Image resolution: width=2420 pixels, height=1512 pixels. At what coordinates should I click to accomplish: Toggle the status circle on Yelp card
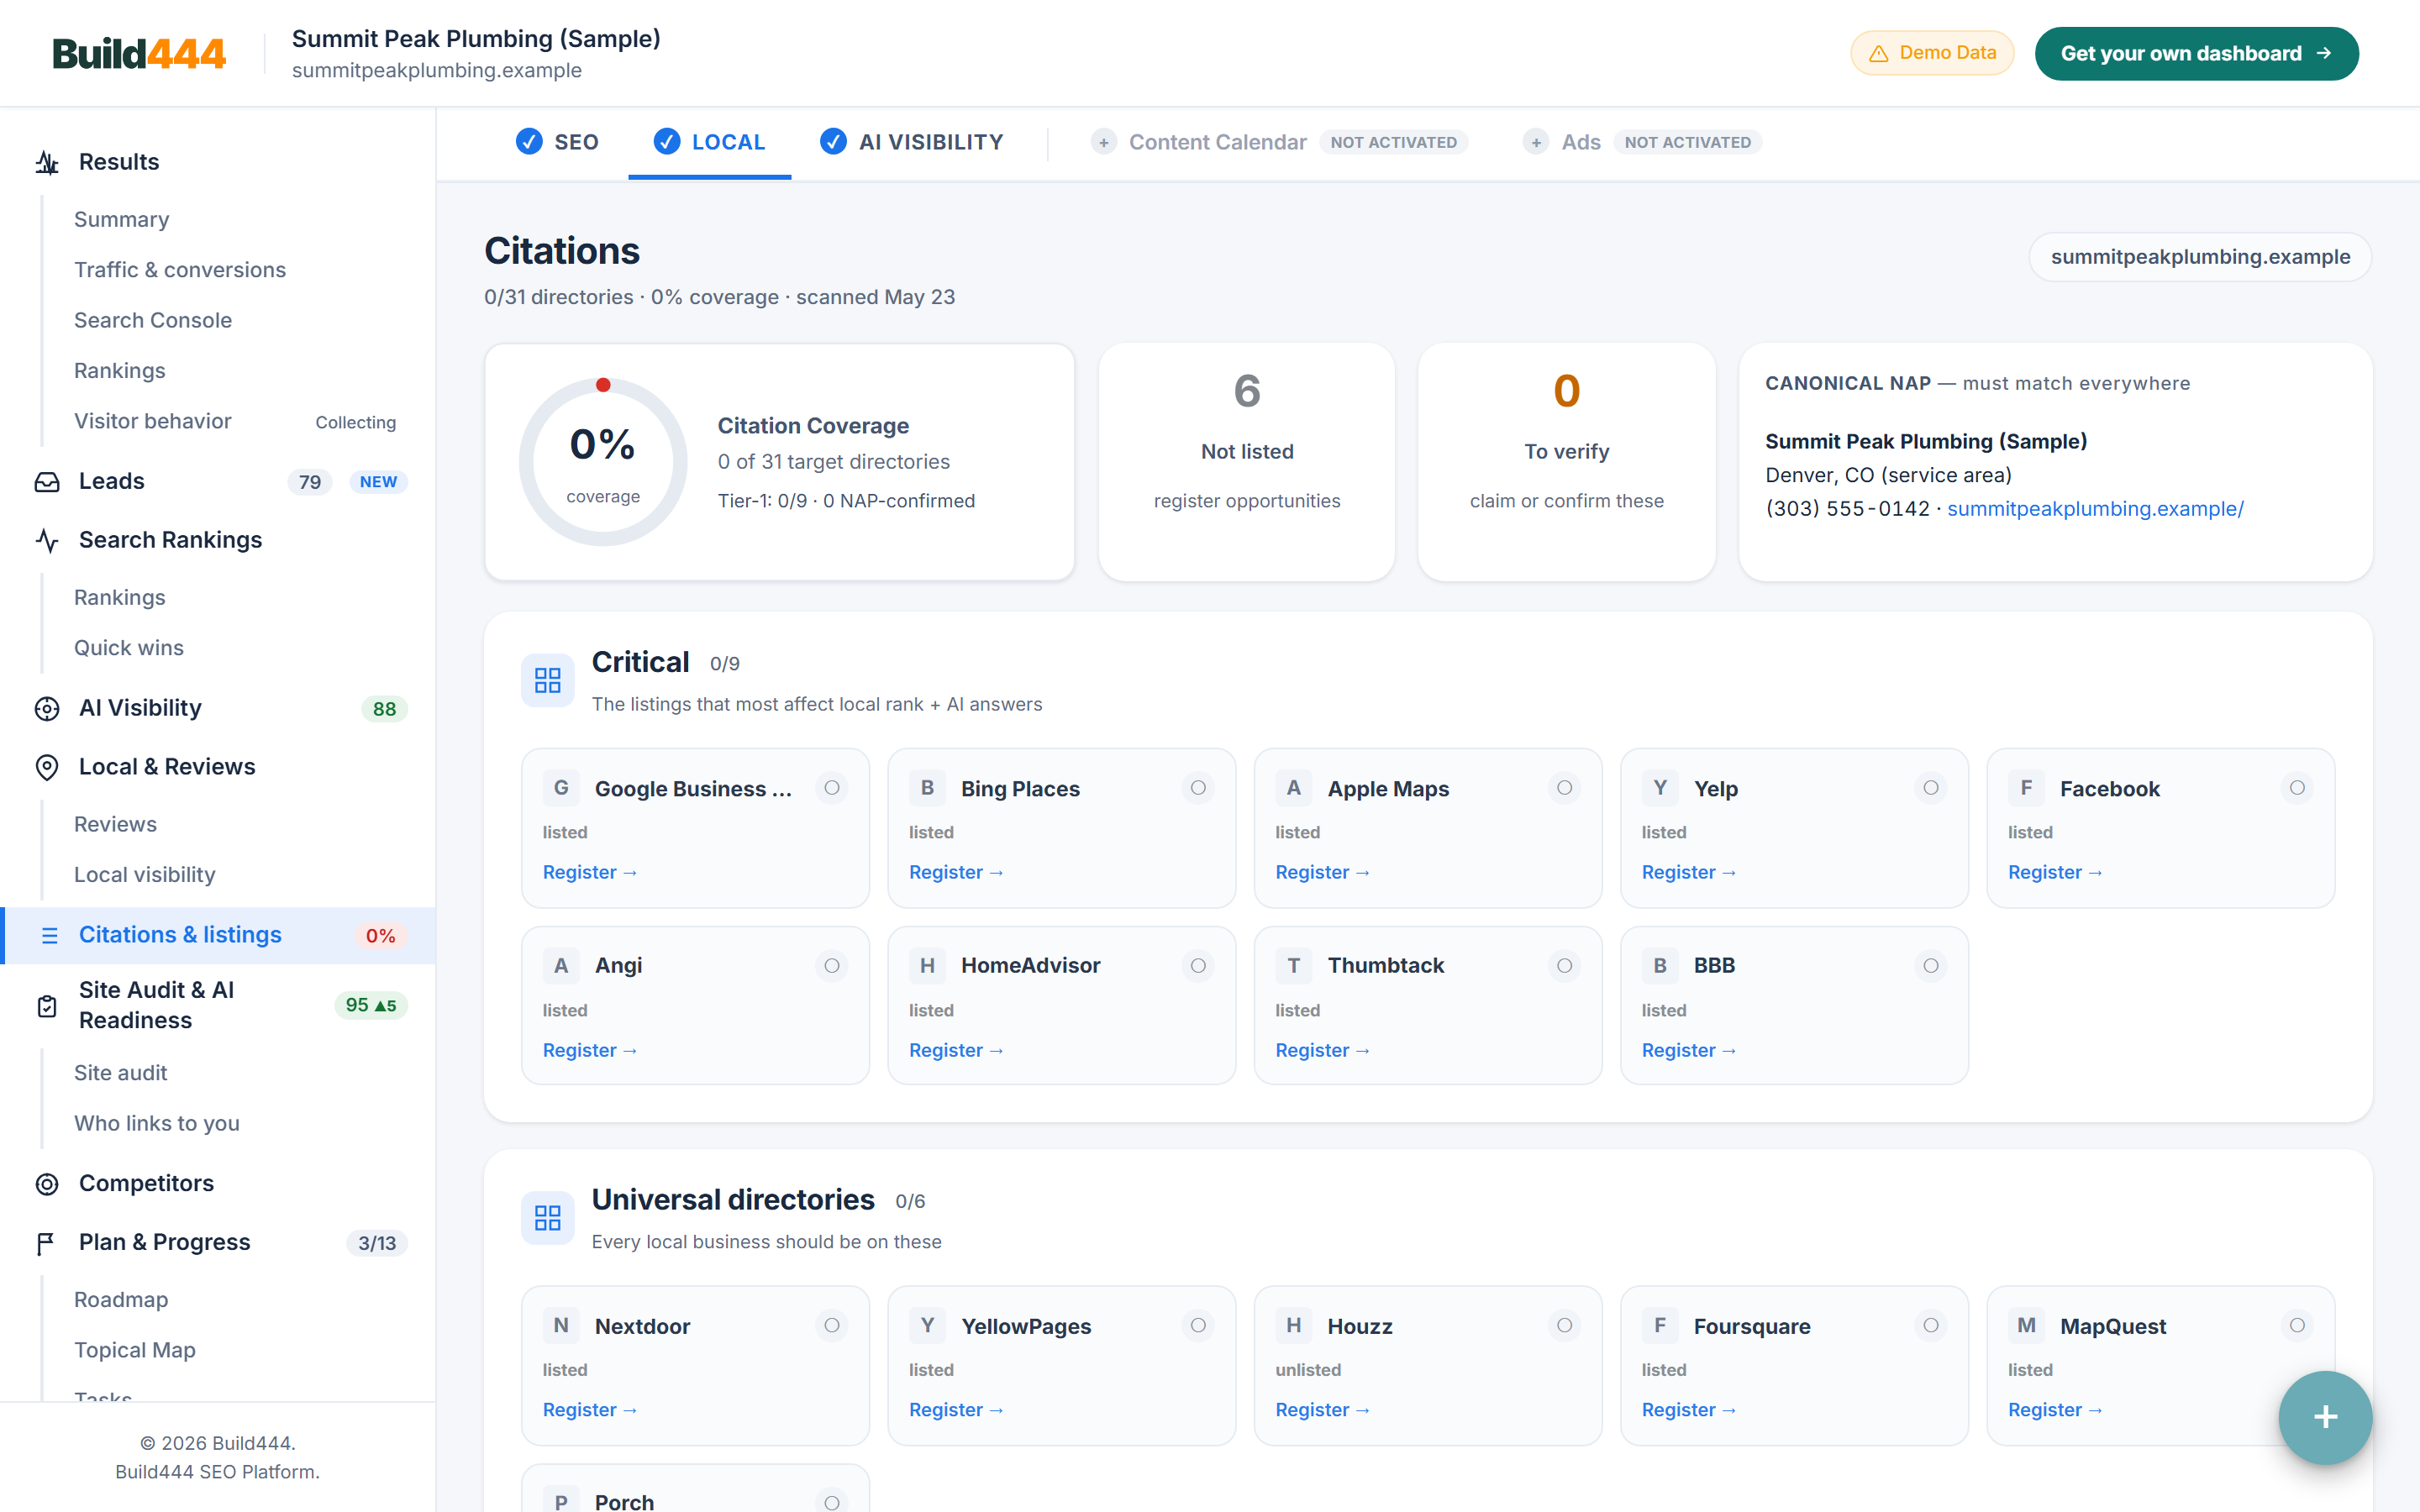(x=1930, y=788)
